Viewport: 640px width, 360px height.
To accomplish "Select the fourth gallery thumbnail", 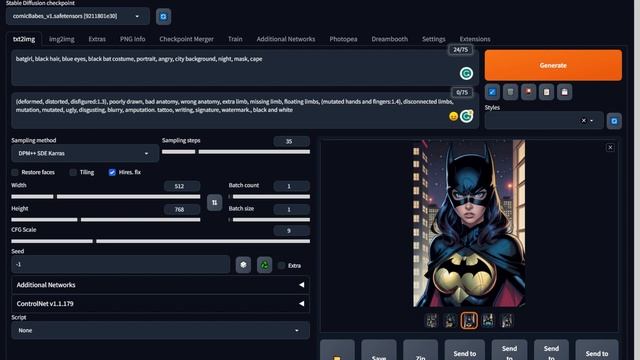I will click(488, 321).
